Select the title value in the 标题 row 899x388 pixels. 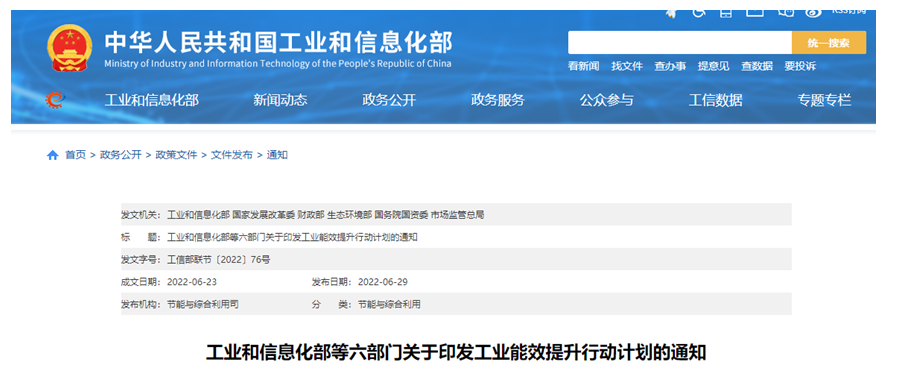point(292,237)
